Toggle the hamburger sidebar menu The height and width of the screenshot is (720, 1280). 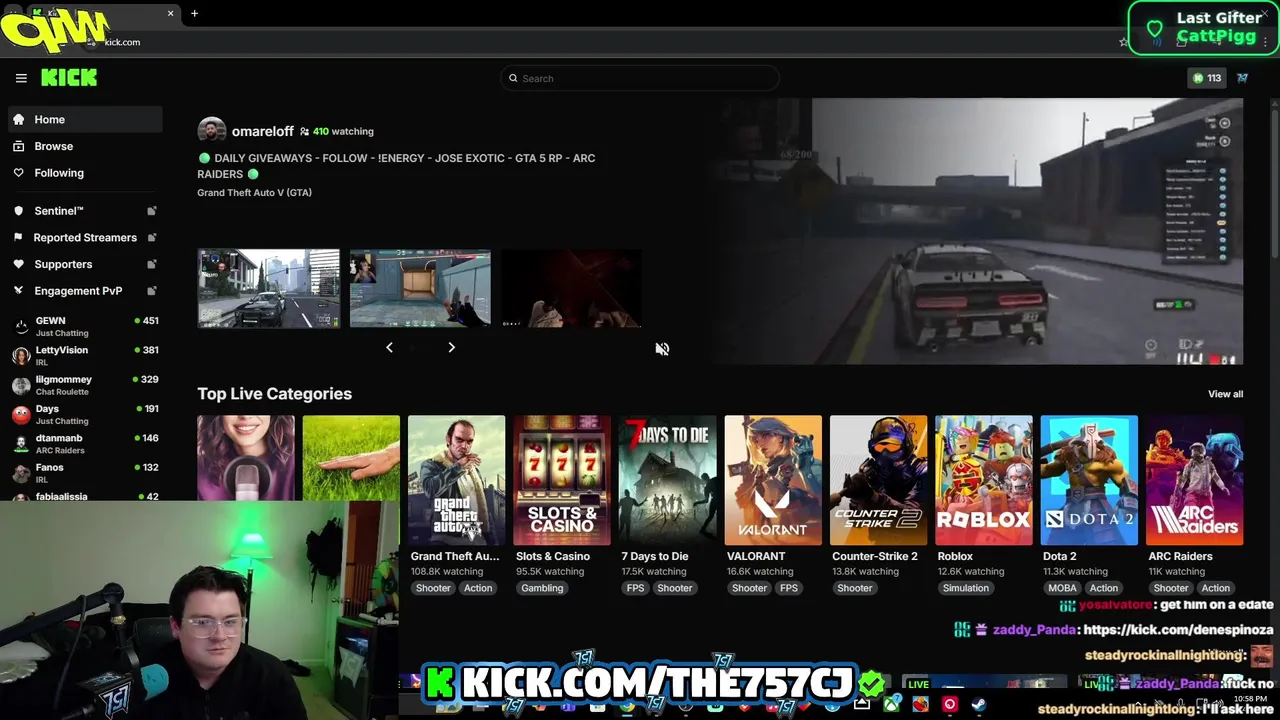coord(21,78)
